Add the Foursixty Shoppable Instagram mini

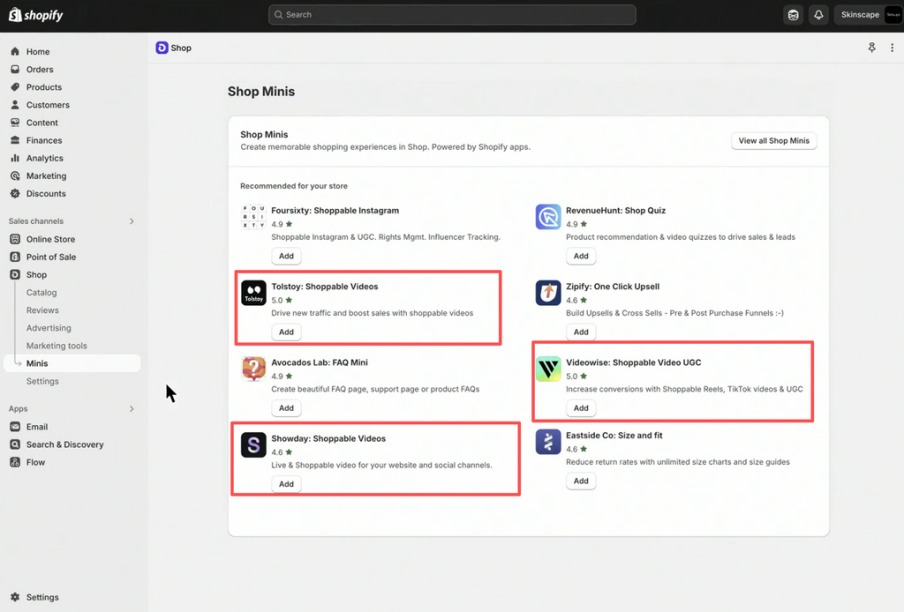(x=286, y=256)
